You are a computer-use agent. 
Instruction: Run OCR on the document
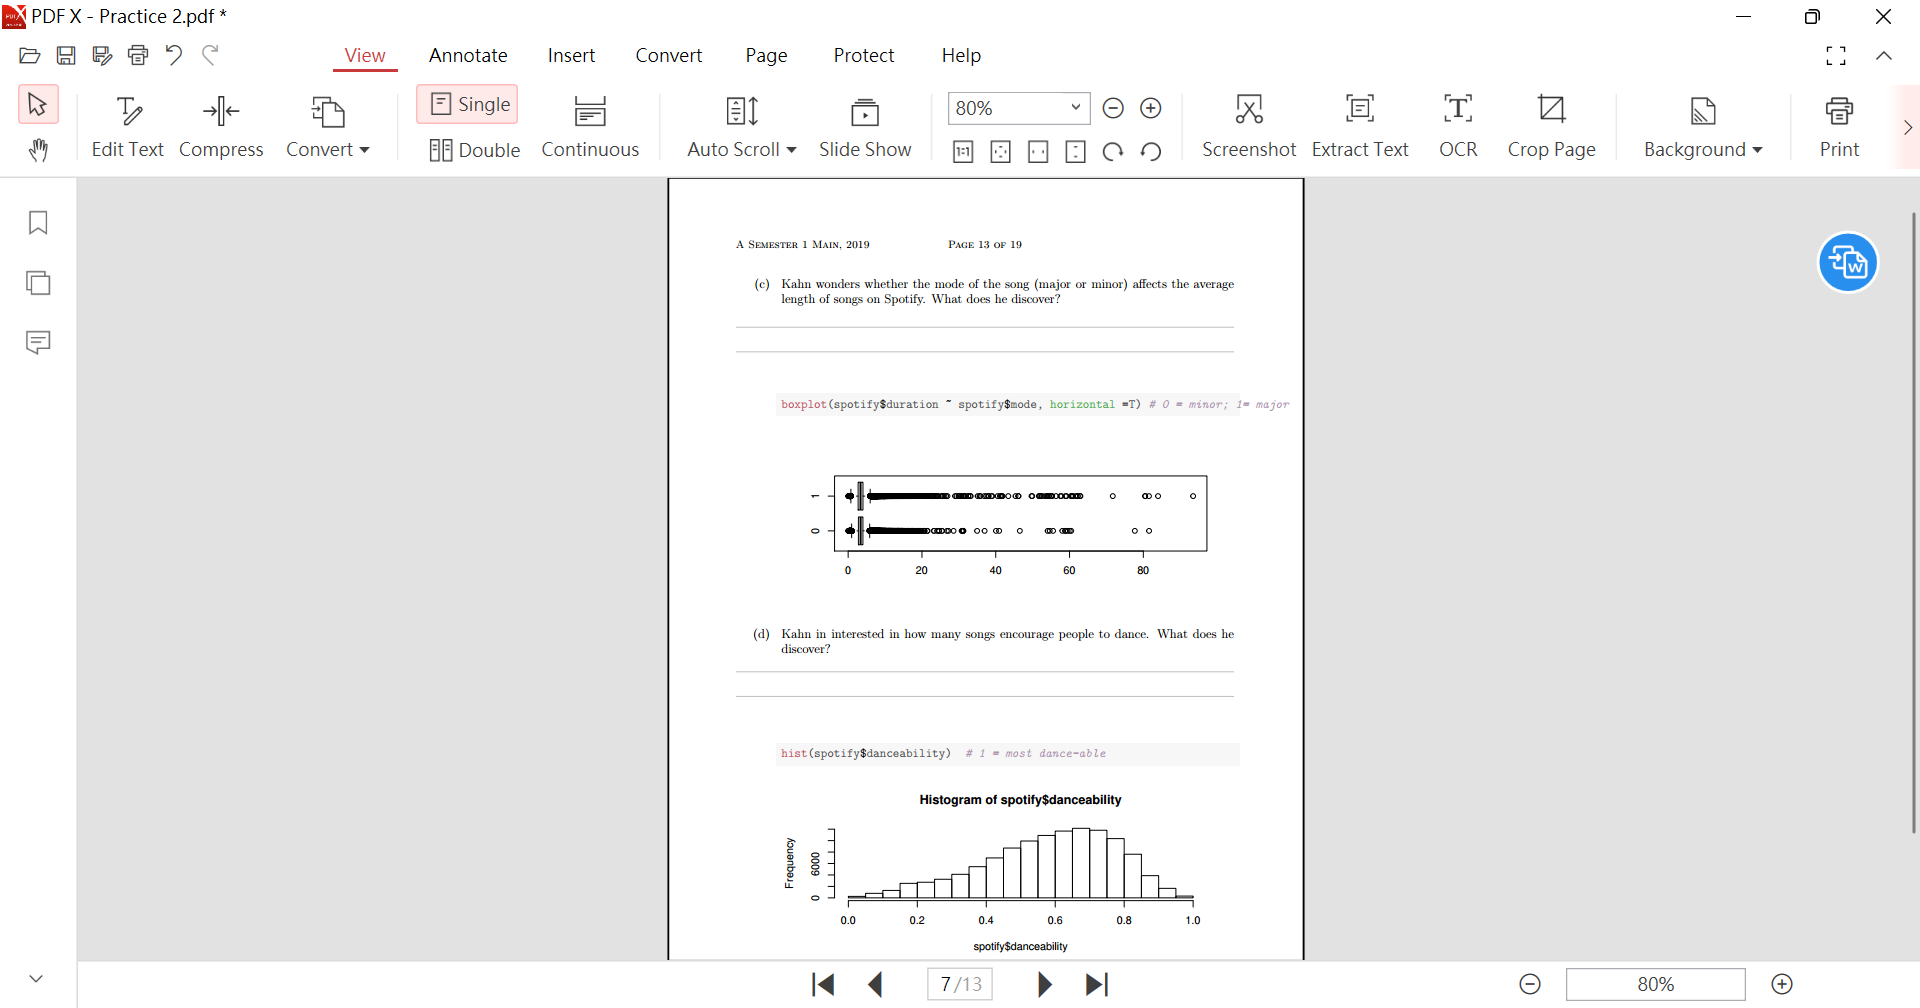coord(1458,127)
